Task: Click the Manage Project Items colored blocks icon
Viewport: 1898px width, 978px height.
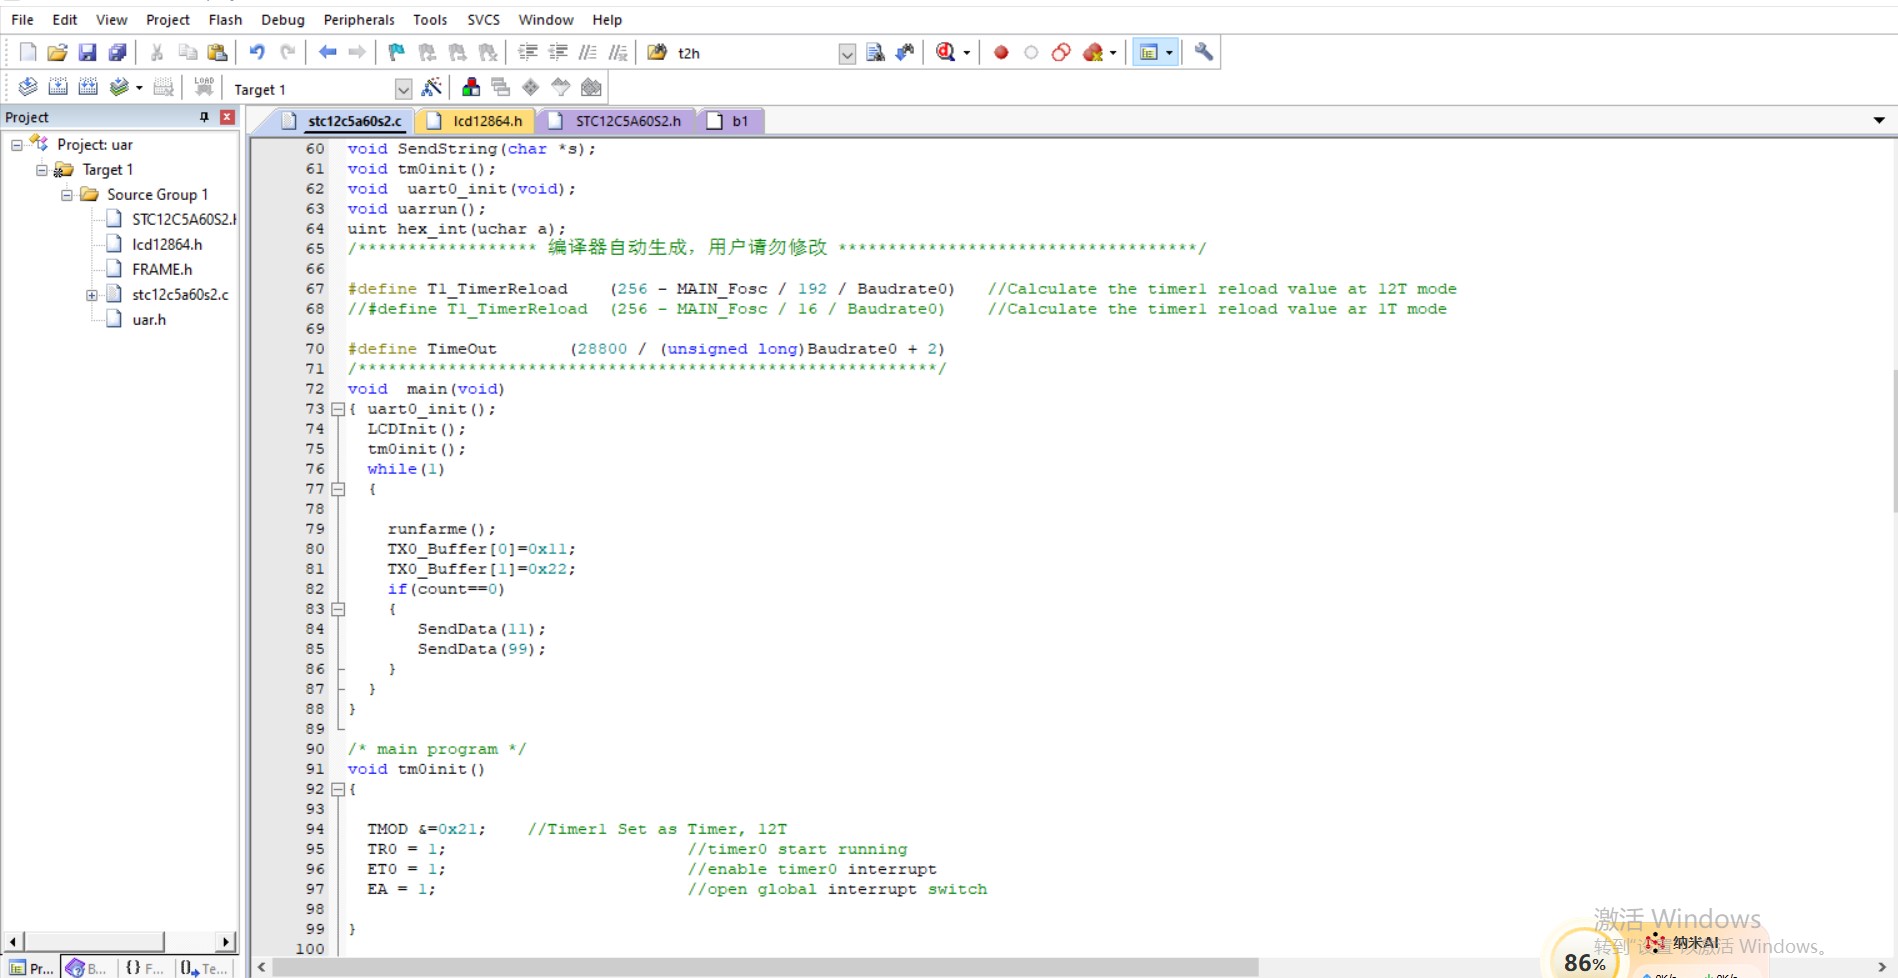Action: click(471, 88)
